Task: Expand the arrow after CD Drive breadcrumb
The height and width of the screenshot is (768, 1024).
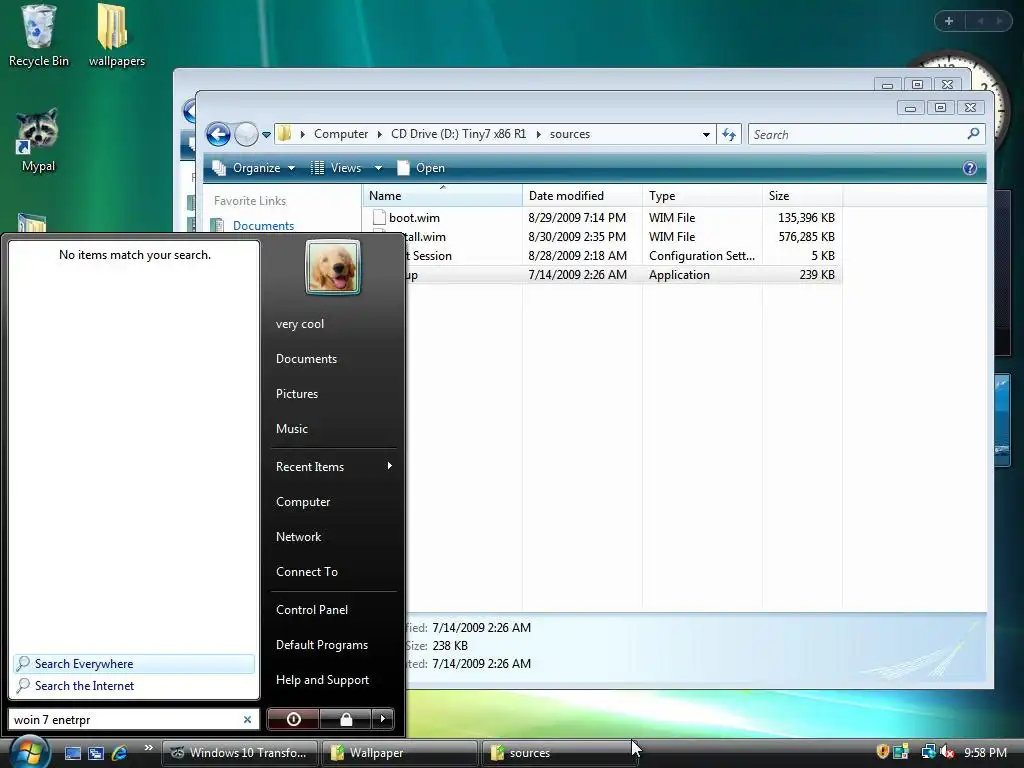Action: coord(538,134)
